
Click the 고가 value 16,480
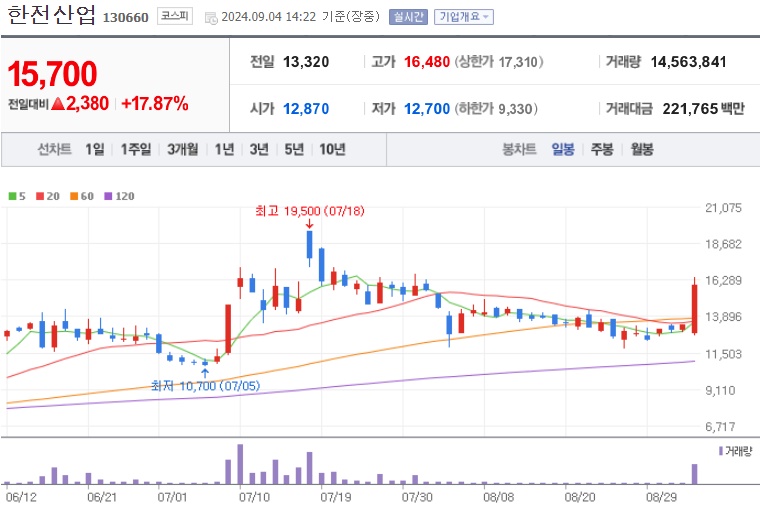click(427, 62)
